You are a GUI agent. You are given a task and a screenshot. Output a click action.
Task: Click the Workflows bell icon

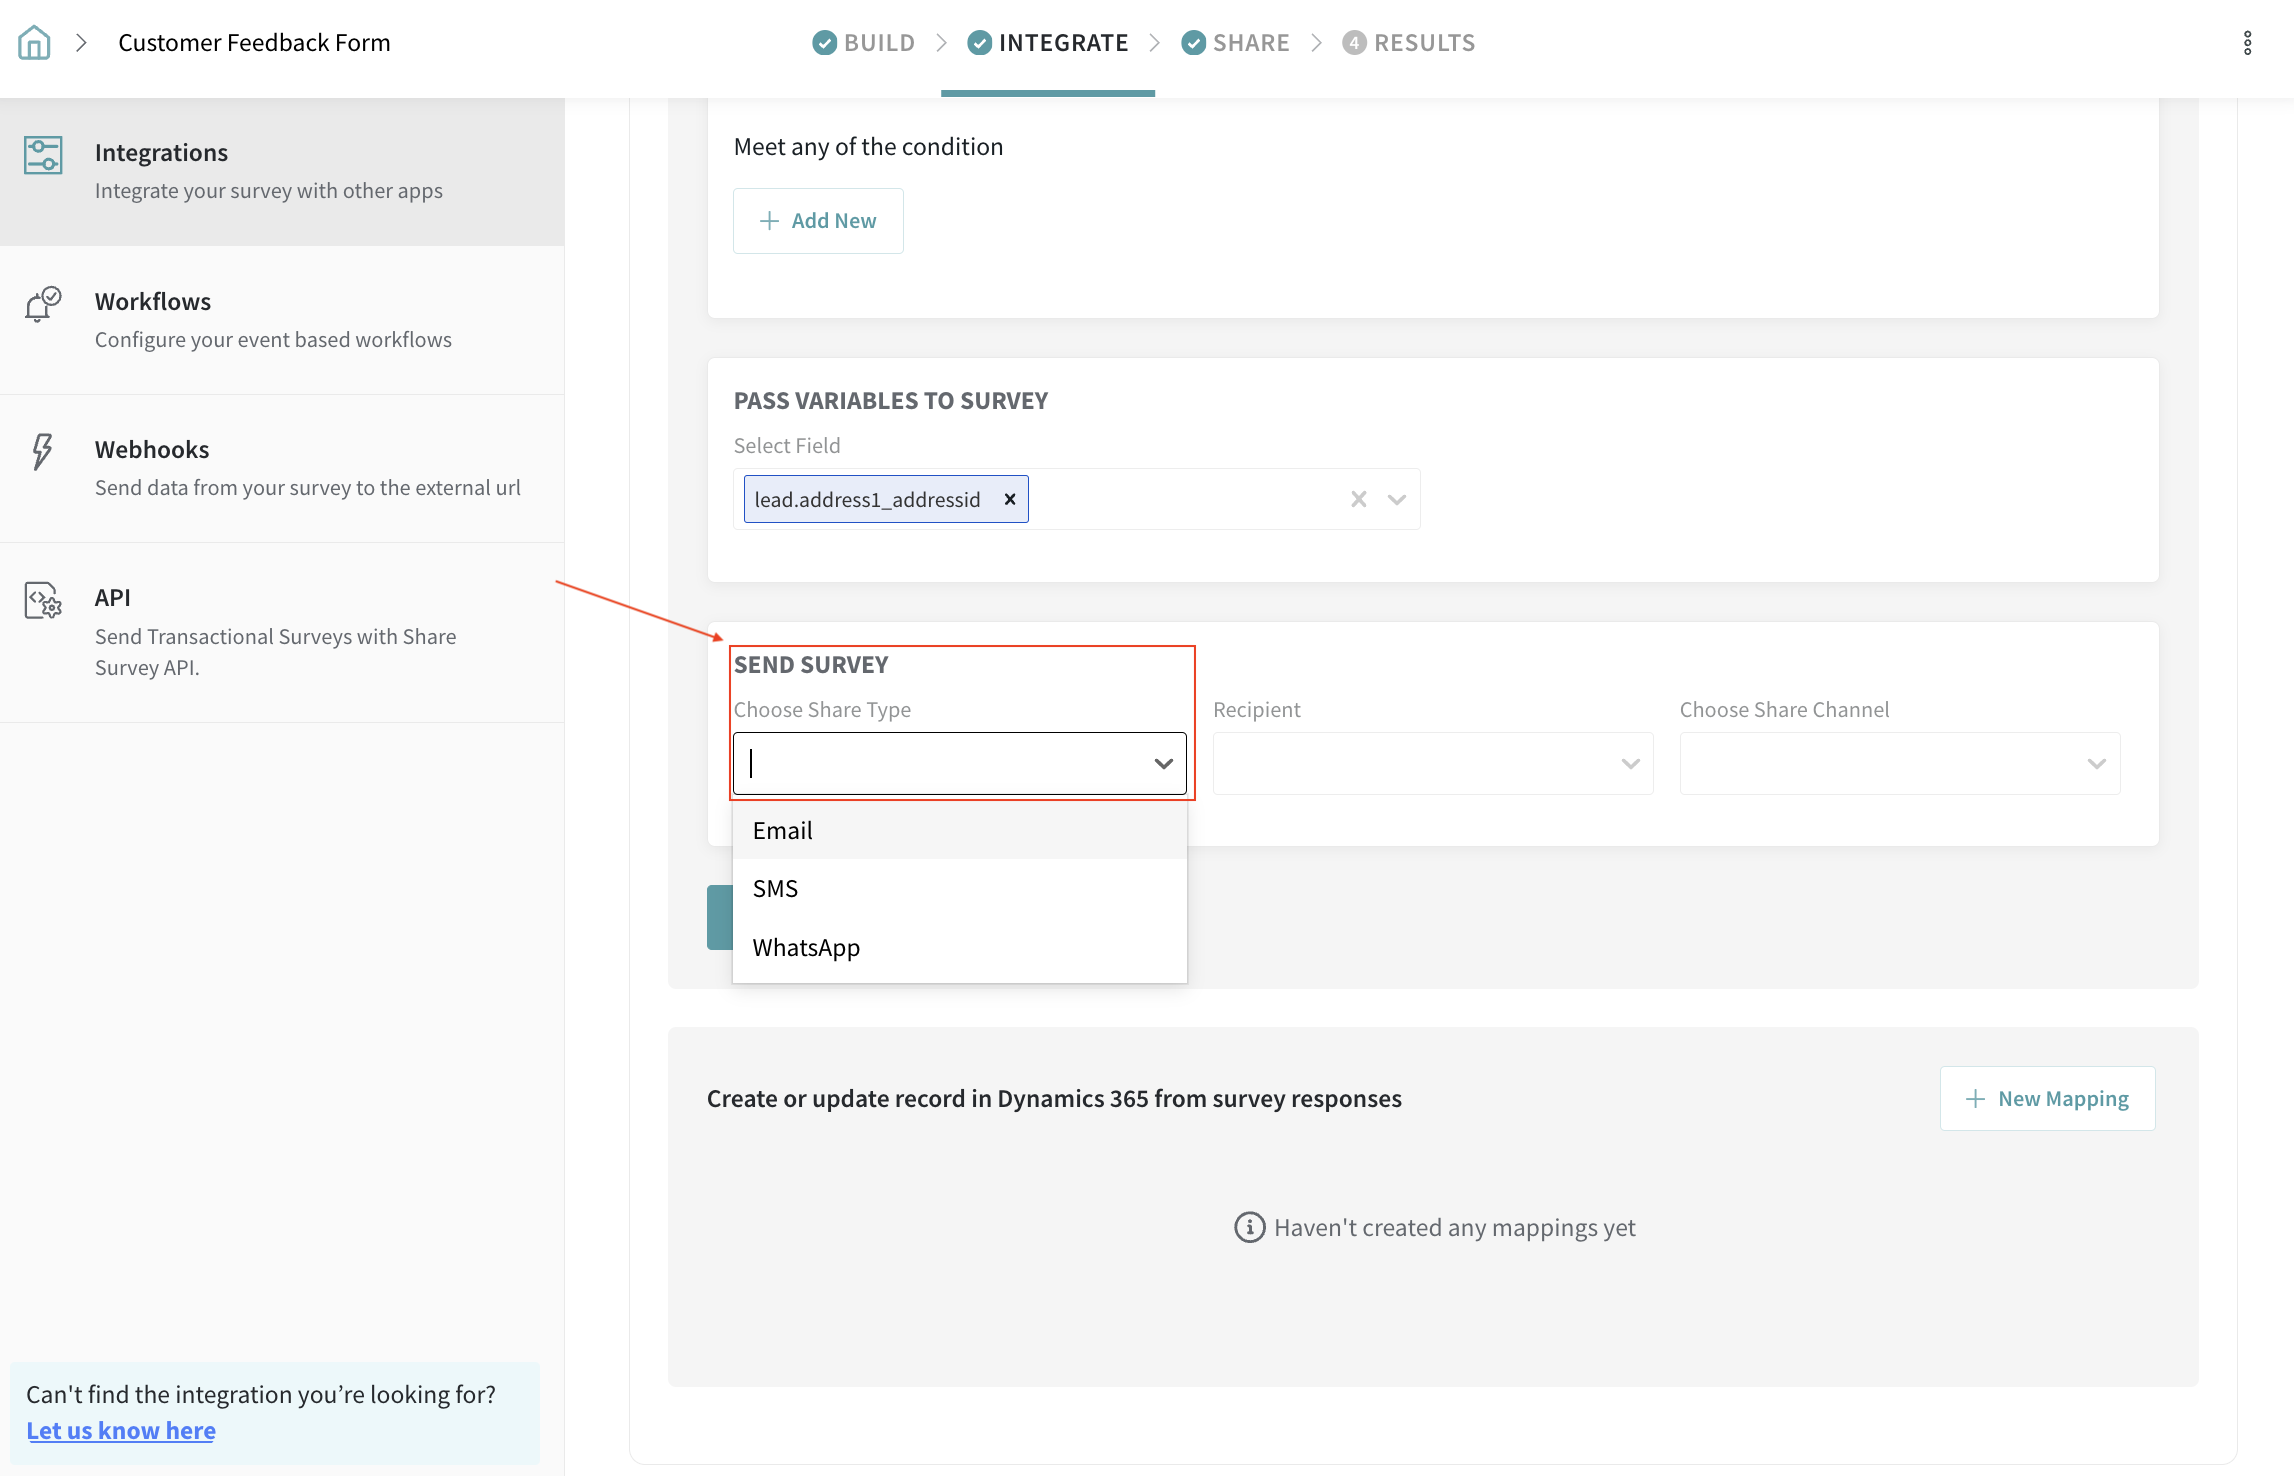point(43,304)
